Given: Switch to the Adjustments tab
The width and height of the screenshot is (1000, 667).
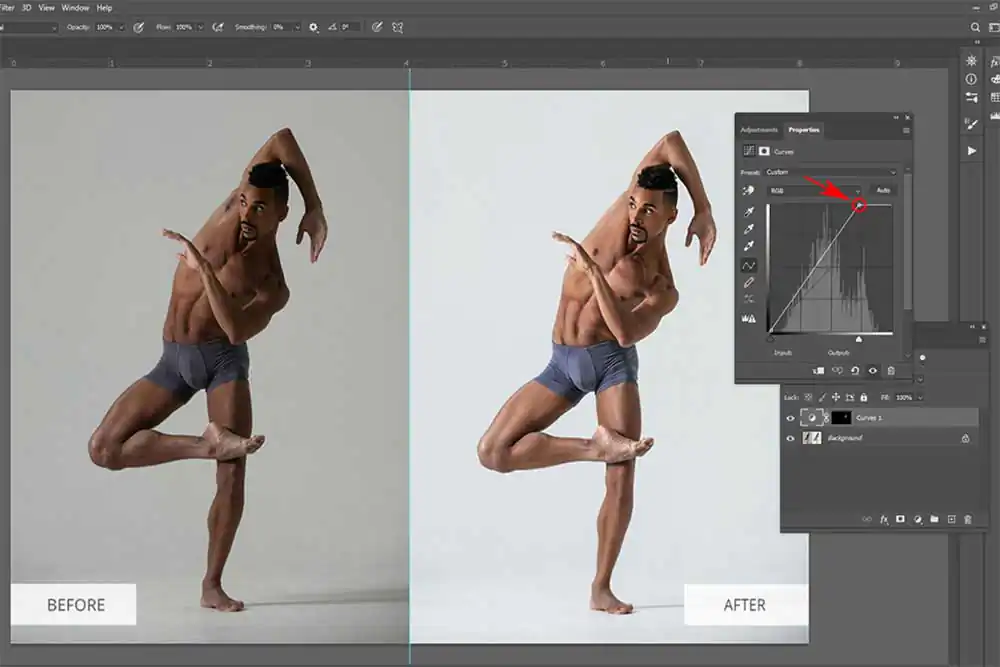Looking at the screenshot, I should [x=758, y=129].
